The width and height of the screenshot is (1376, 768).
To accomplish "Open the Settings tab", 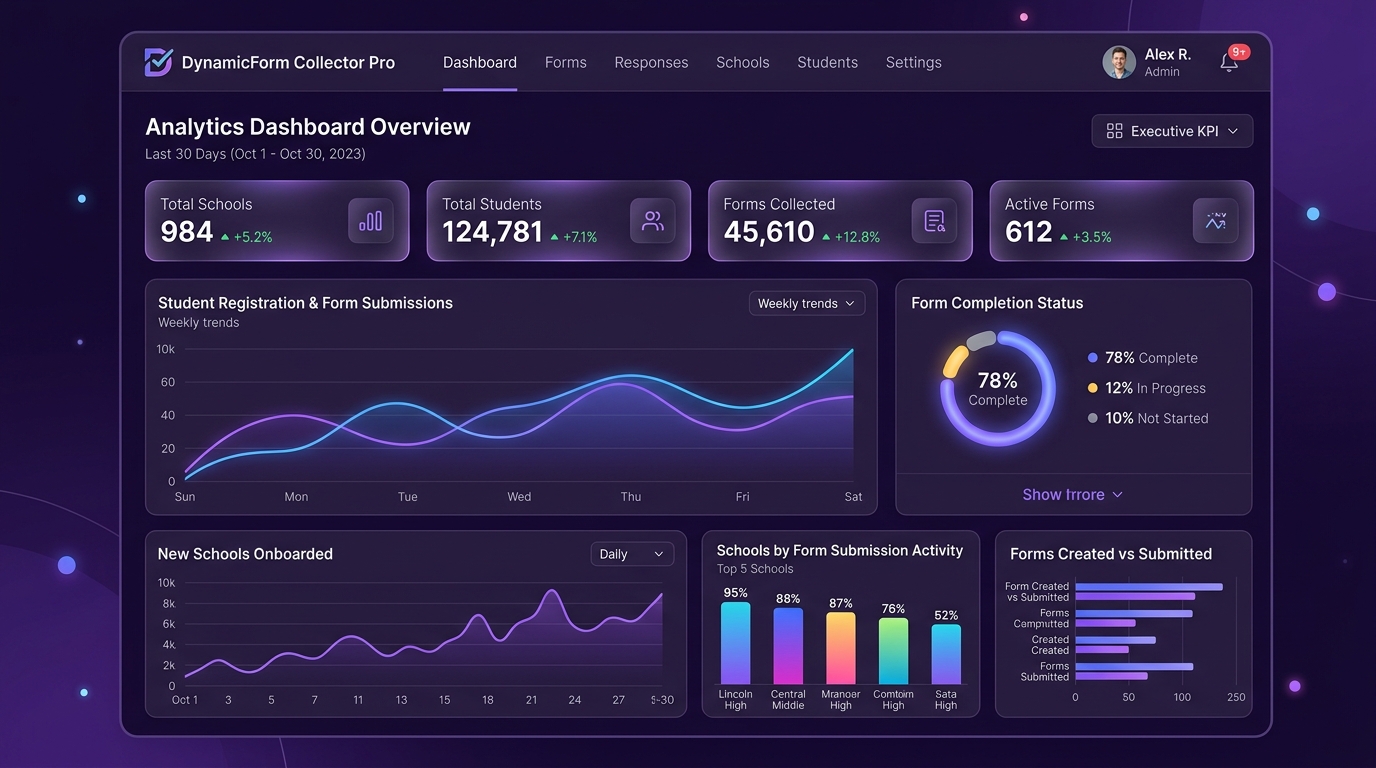I will point(914,62).
